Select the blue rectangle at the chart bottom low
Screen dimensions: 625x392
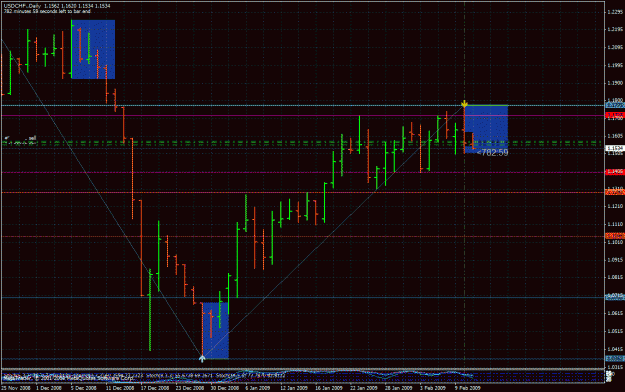pyautogui.click(x=216, y=331)
